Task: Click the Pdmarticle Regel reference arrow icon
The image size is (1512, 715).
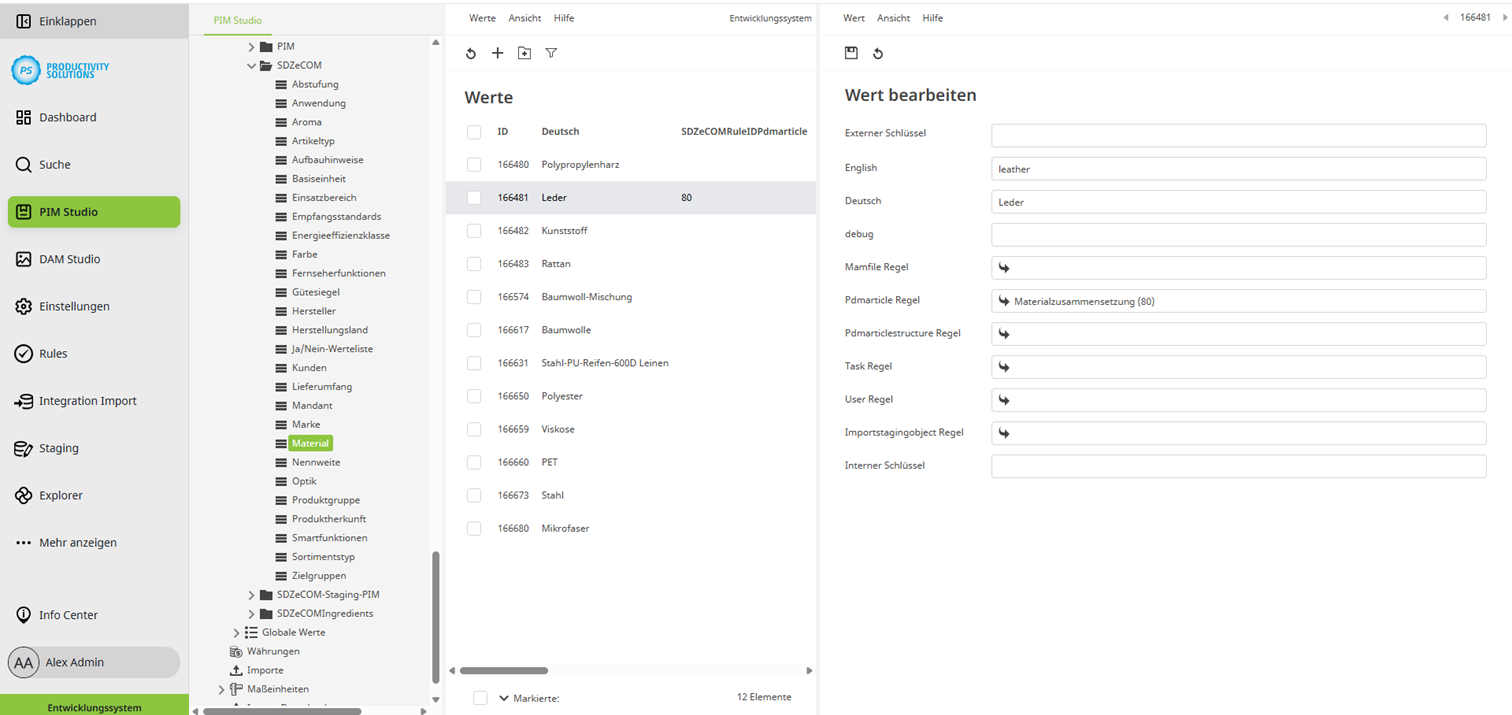Action: pyautogui.click(x=1004, y=301)
